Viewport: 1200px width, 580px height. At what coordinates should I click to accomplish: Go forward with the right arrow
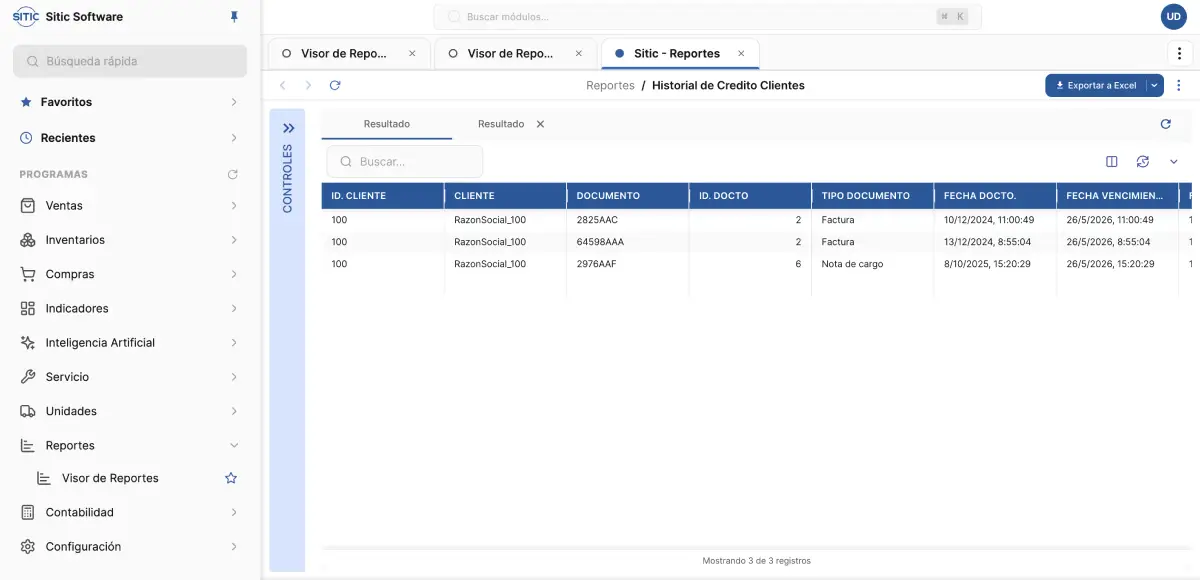308,85
